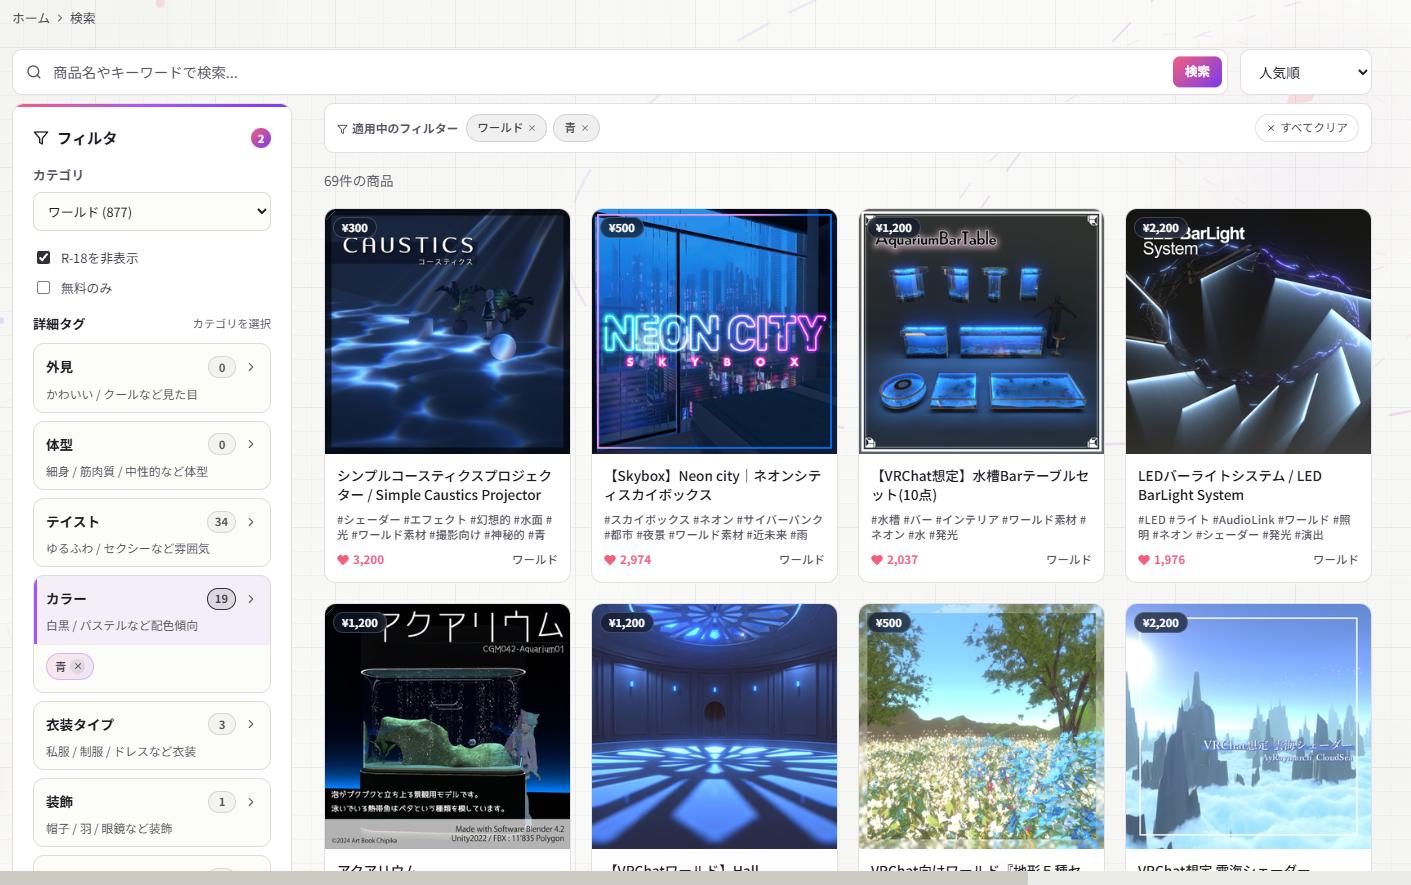Screen dimensions: 1411x885
Task: Click heart icon on Simple Caustics Projector
Action: click(343, 560)
